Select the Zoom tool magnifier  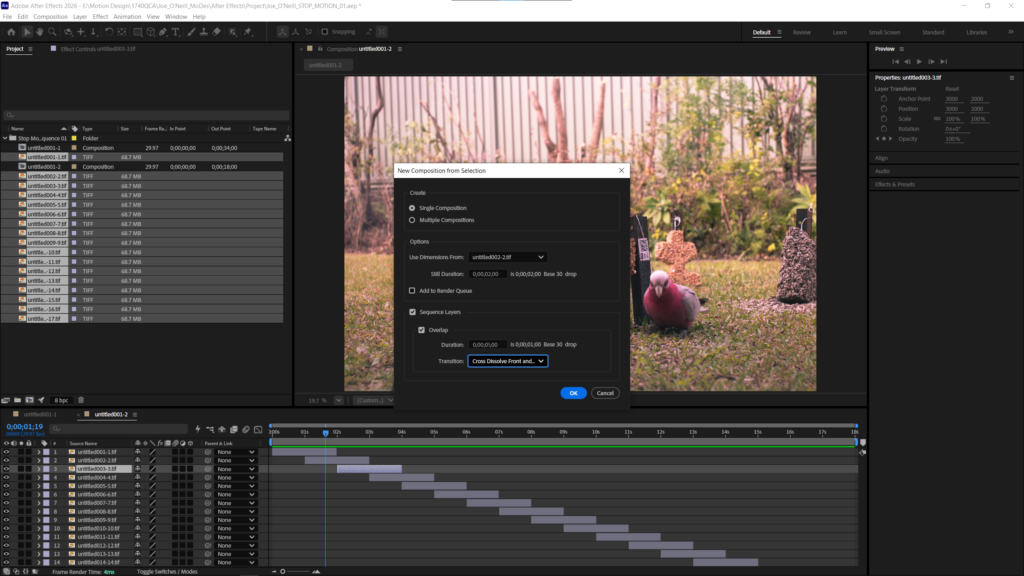click(52, 31)
